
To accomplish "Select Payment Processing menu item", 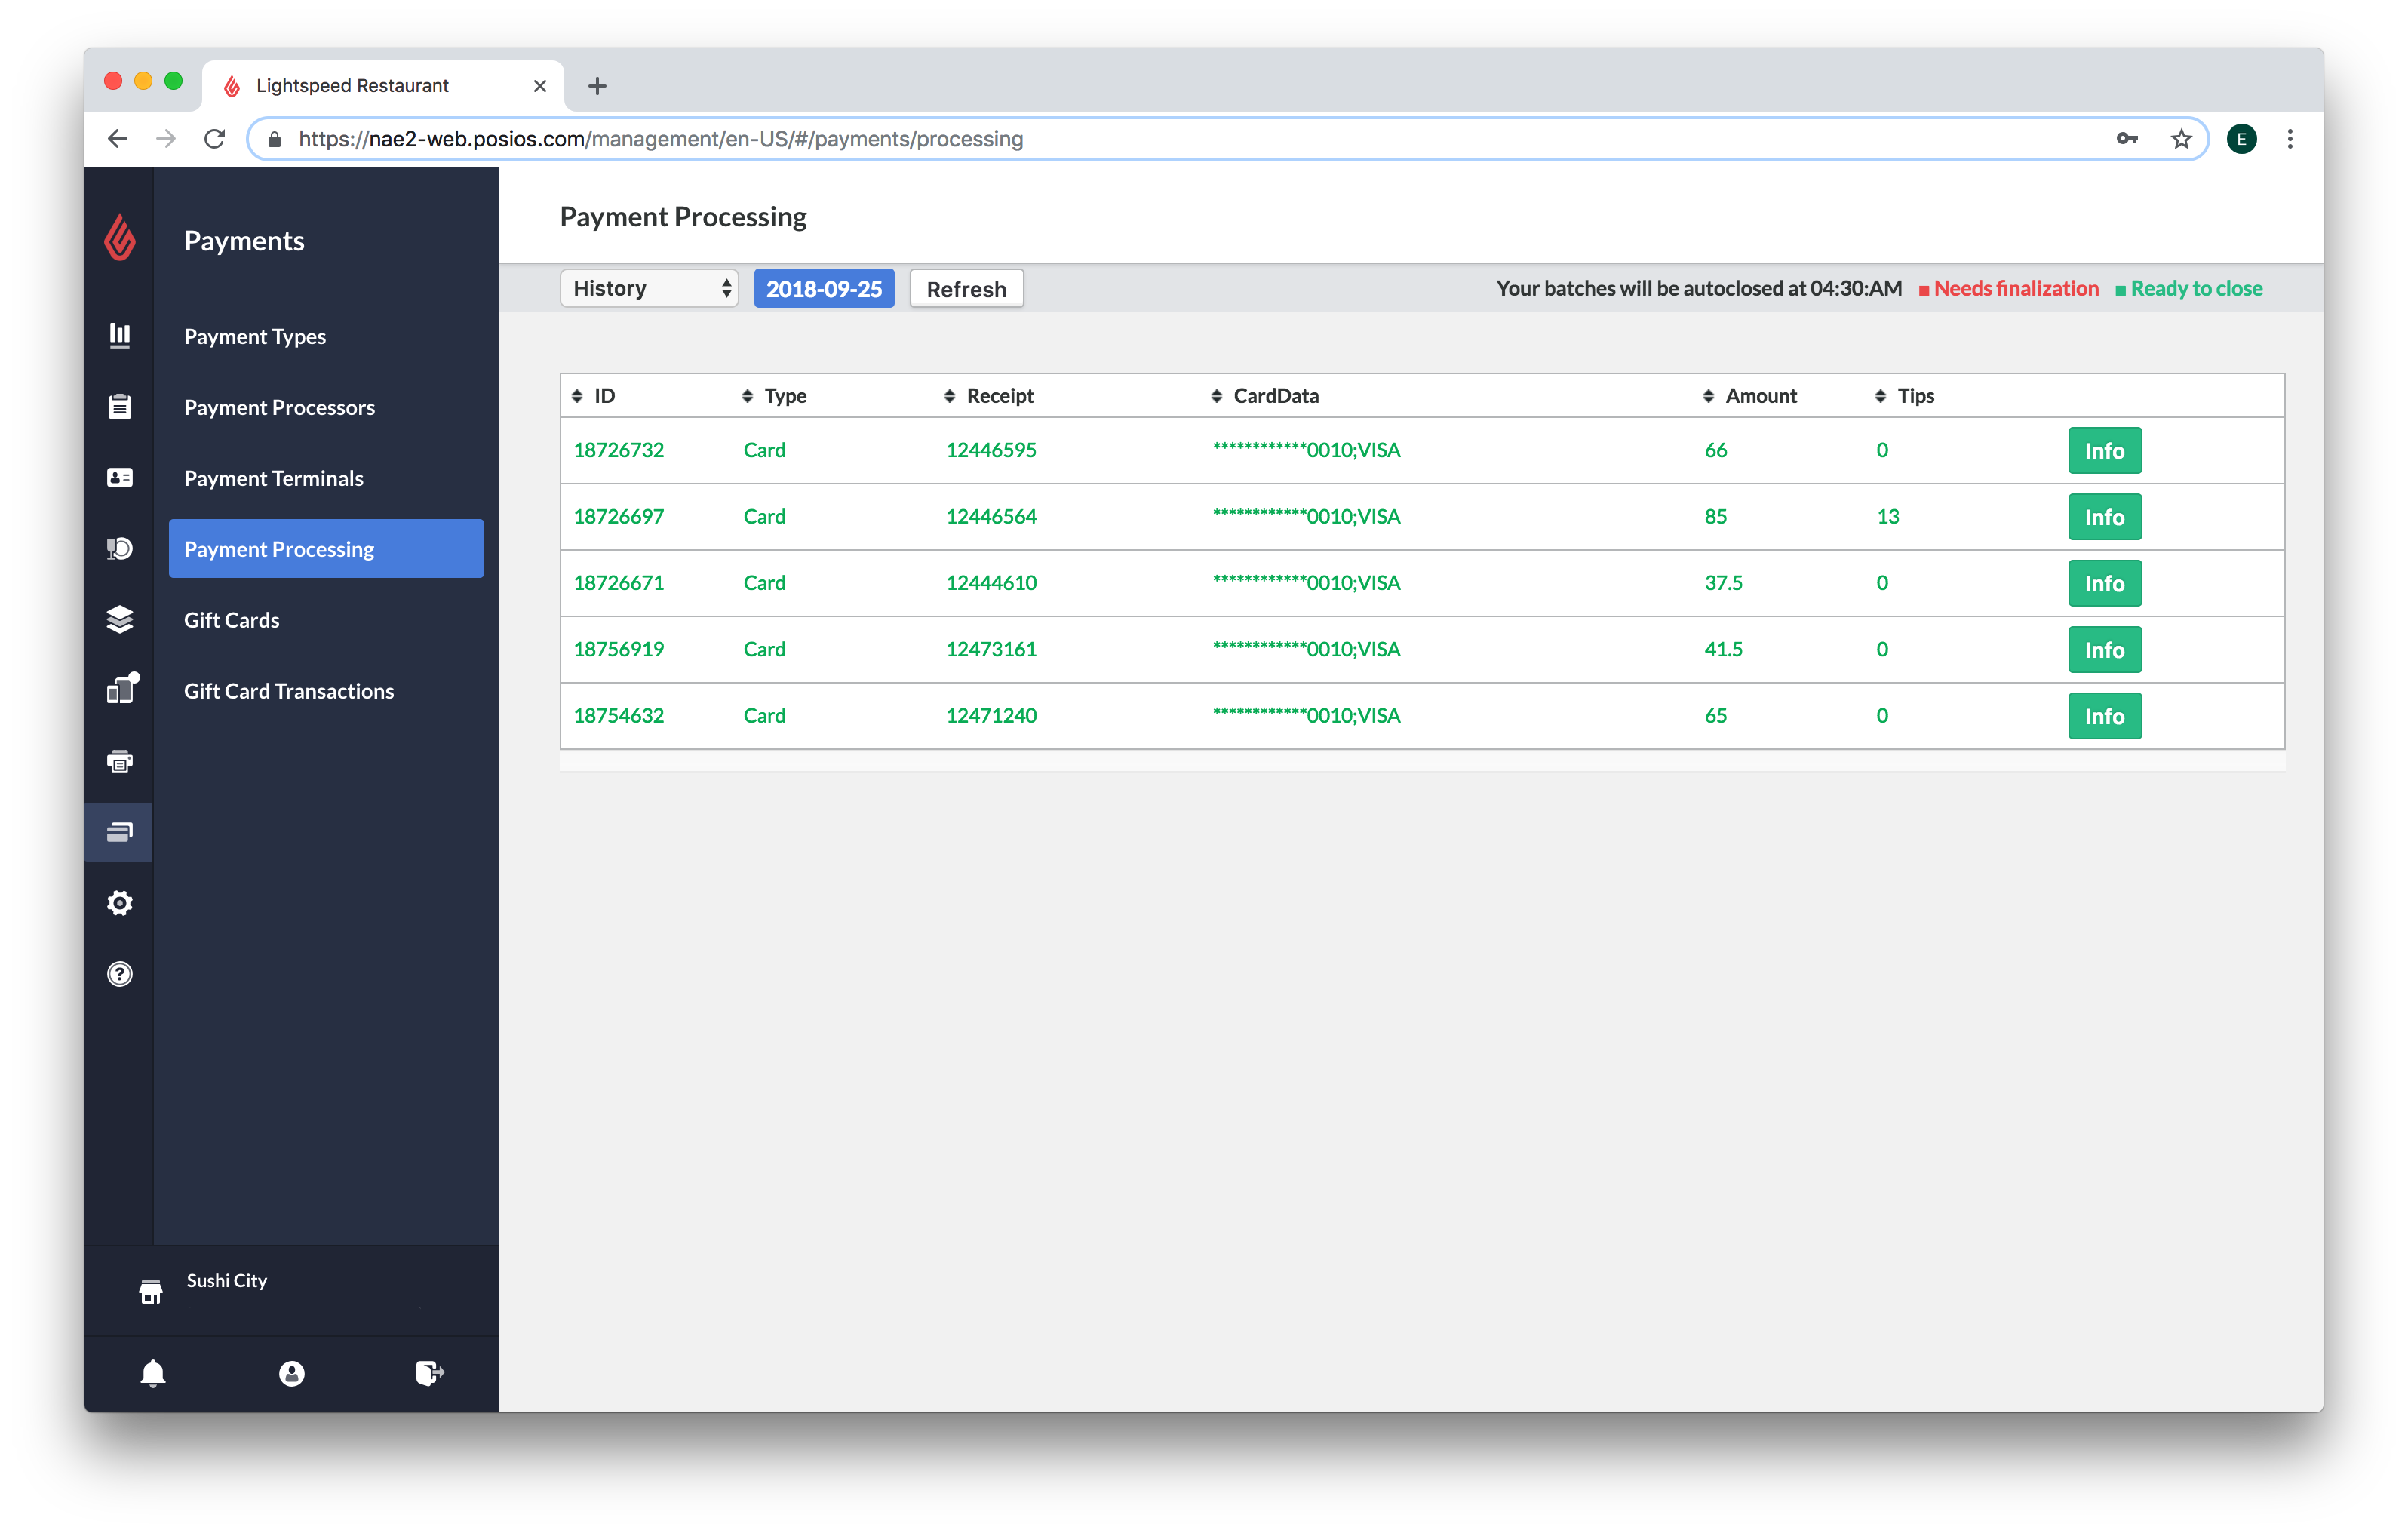I will coord(326,548).
